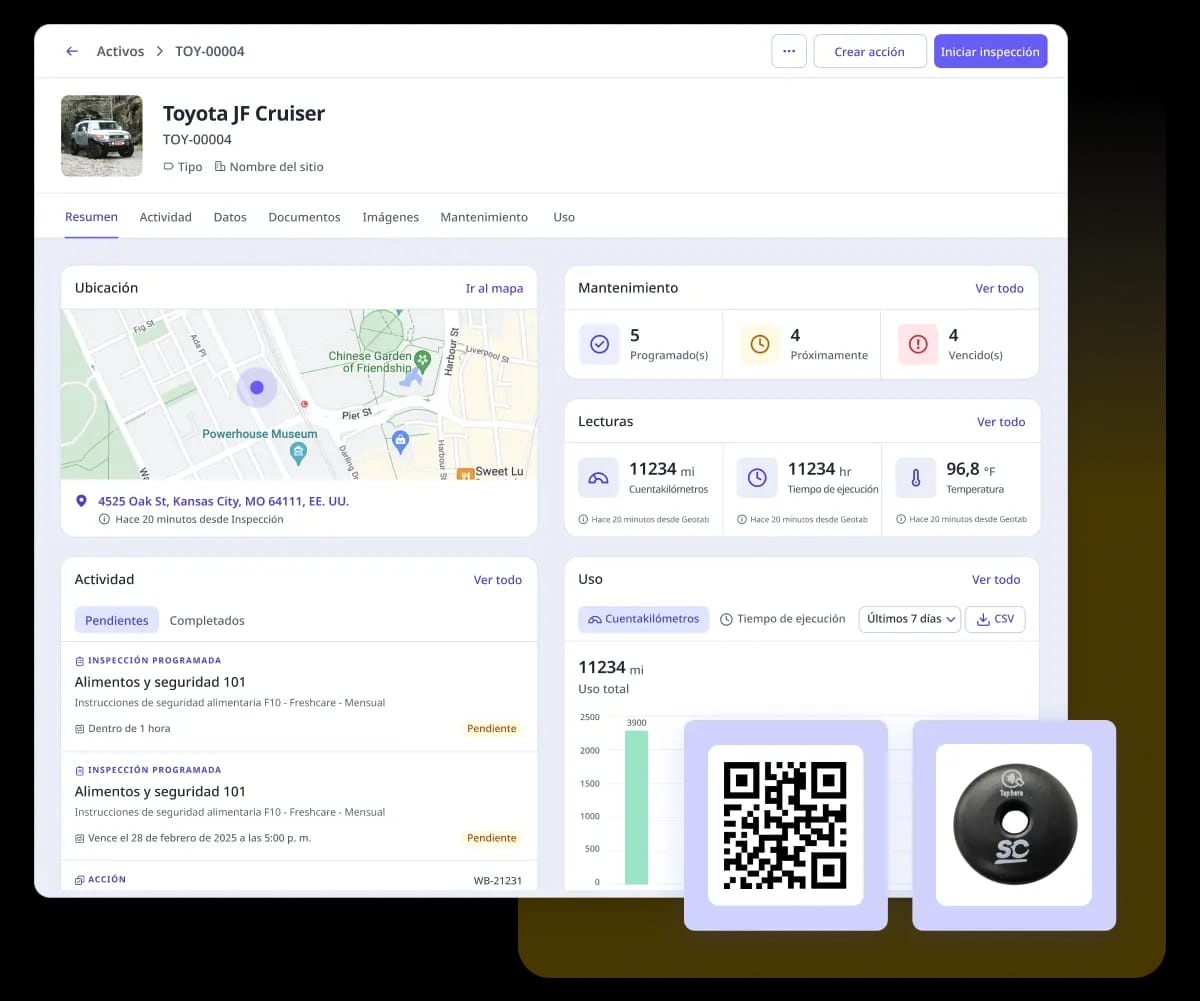1200x1001 pixels.
Task: Click the location pin icon by address
Action: click(81, 501)
